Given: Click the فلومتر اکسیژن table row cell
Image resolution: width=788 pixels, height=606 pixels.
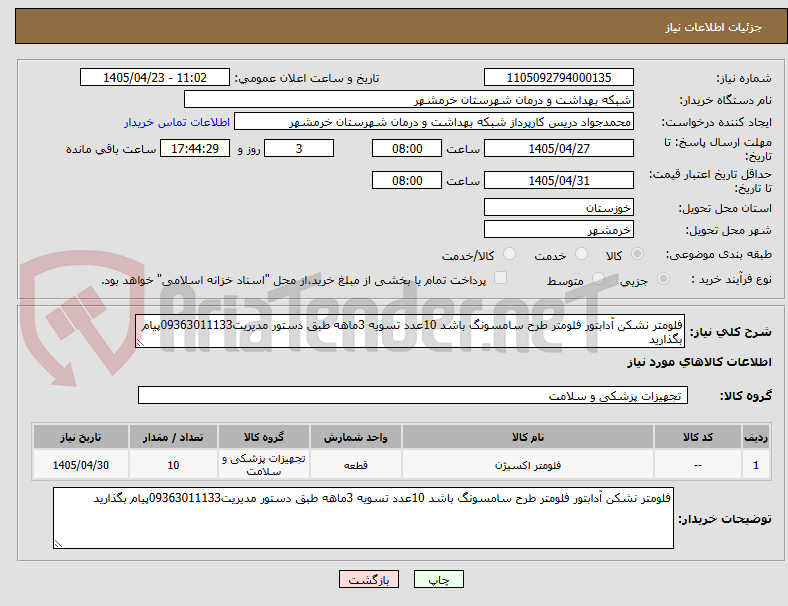Looking at the screenshot, I should click(x=528, y=465).
